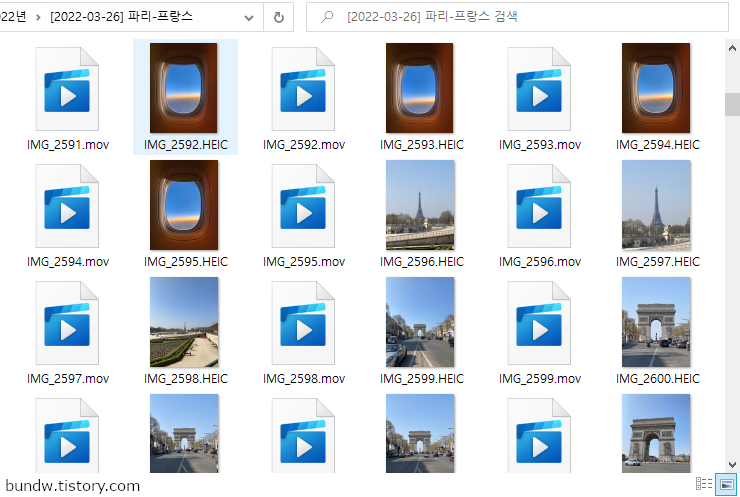Select the IMG_2592.HEIC airplane window thumbnail
The image size is (740, 497).
[x=184, y=88]
